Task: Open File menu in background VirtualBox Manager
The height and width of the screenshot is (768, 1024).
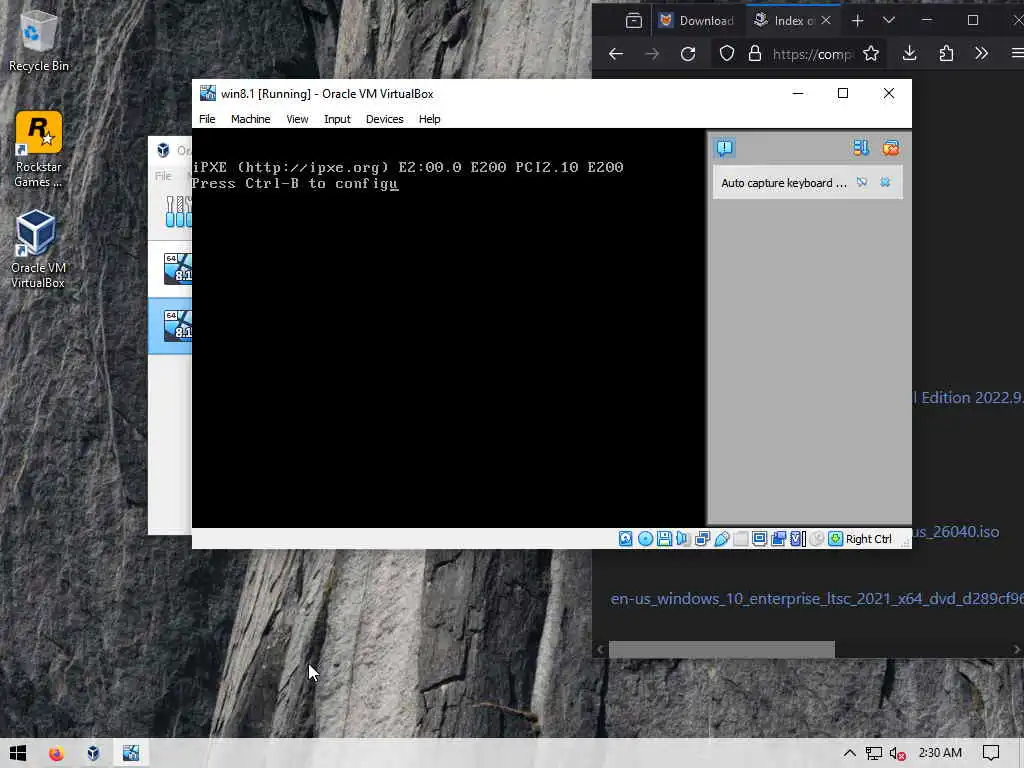Action: coord(163,176)
